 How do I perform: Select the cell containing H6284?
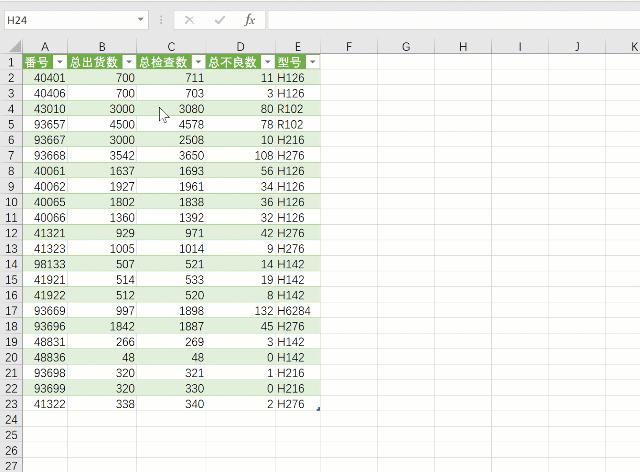(297, 311)
